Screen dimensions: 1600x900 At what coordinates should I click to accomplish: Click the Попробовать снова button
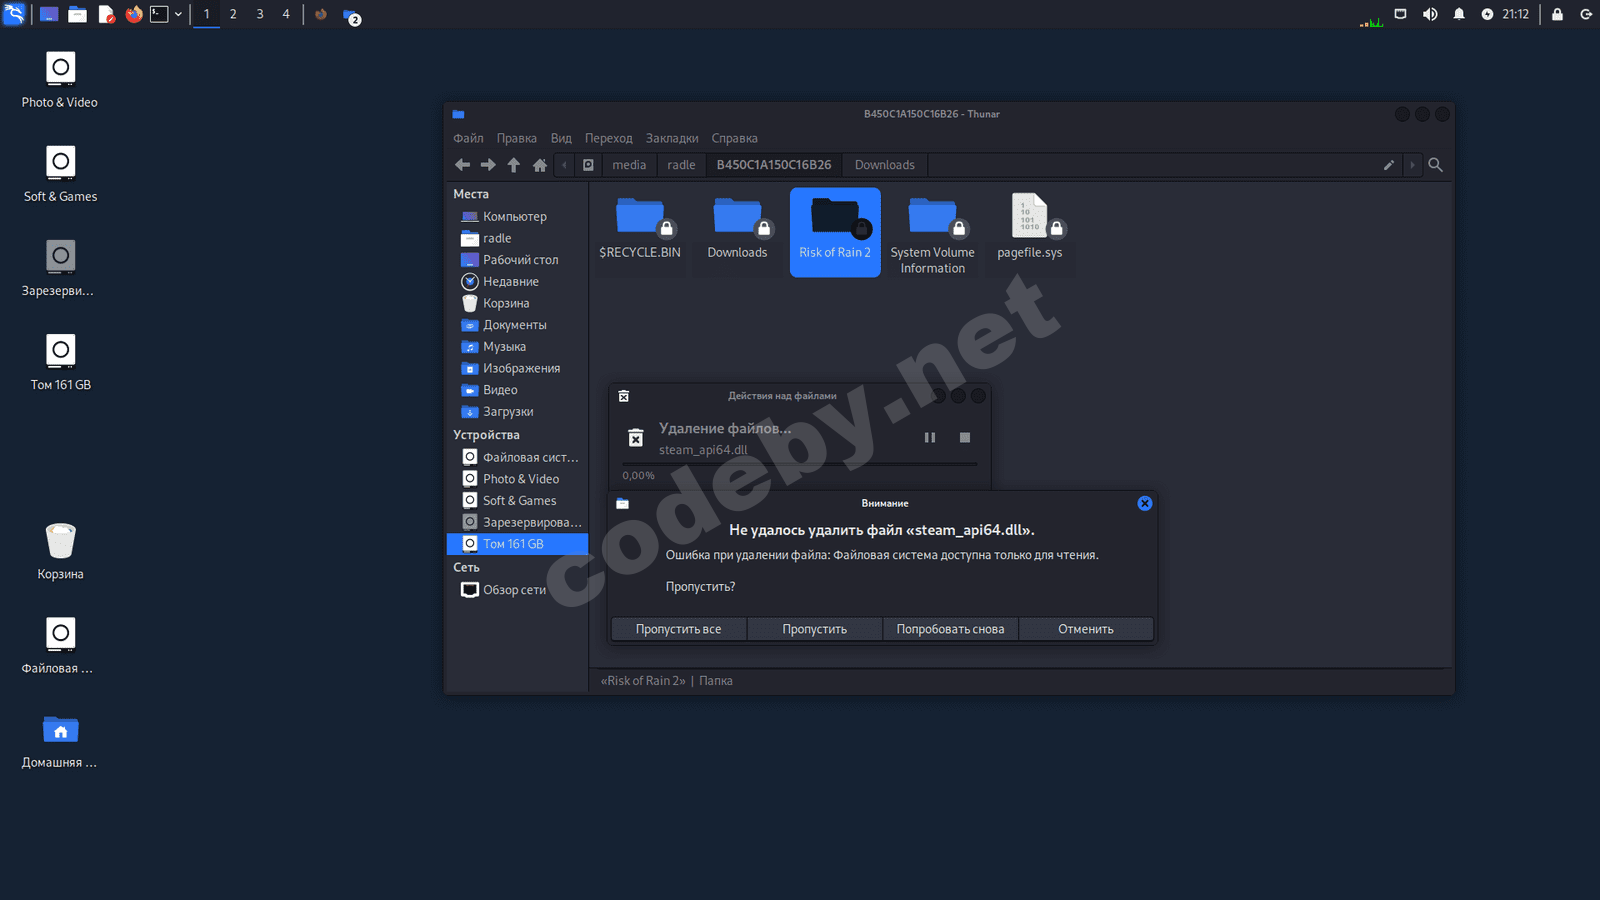click(950, 629)
